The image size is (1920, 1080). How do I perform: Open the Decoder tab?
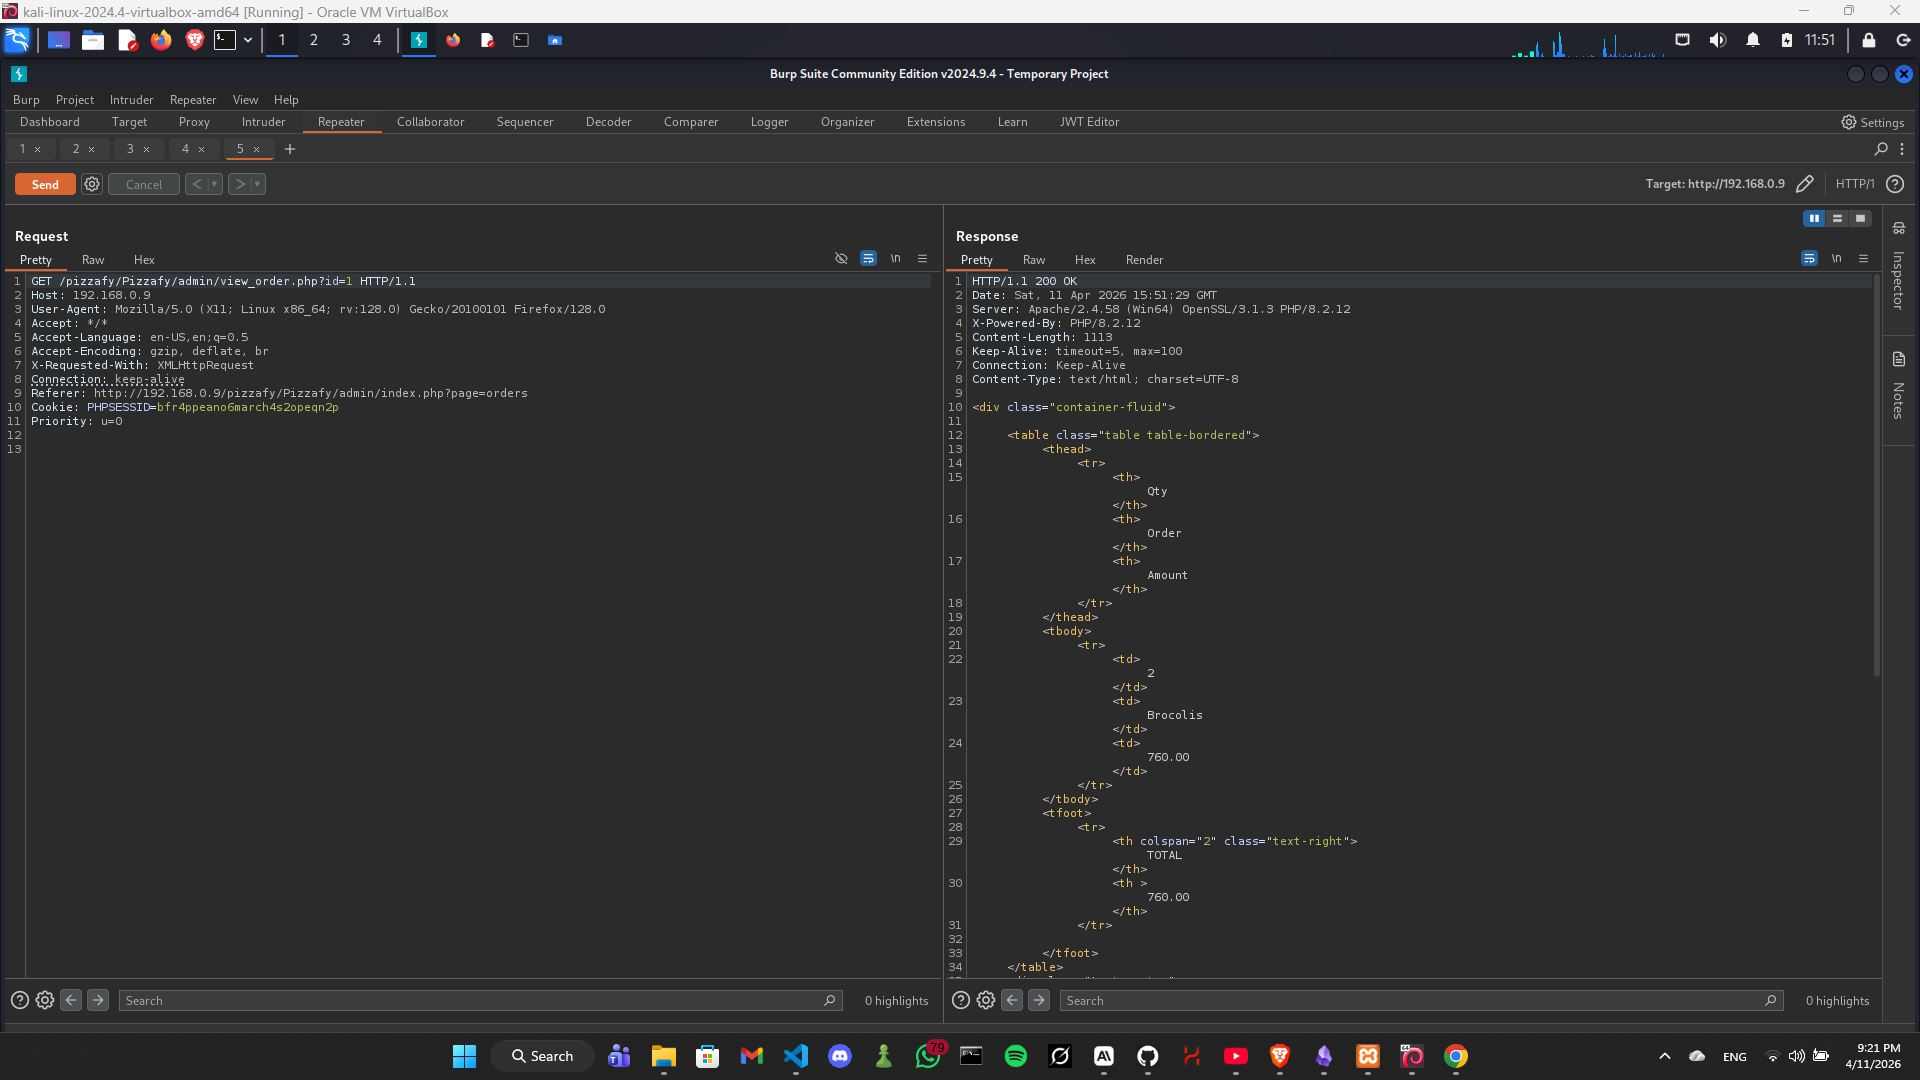pos(608,122)
